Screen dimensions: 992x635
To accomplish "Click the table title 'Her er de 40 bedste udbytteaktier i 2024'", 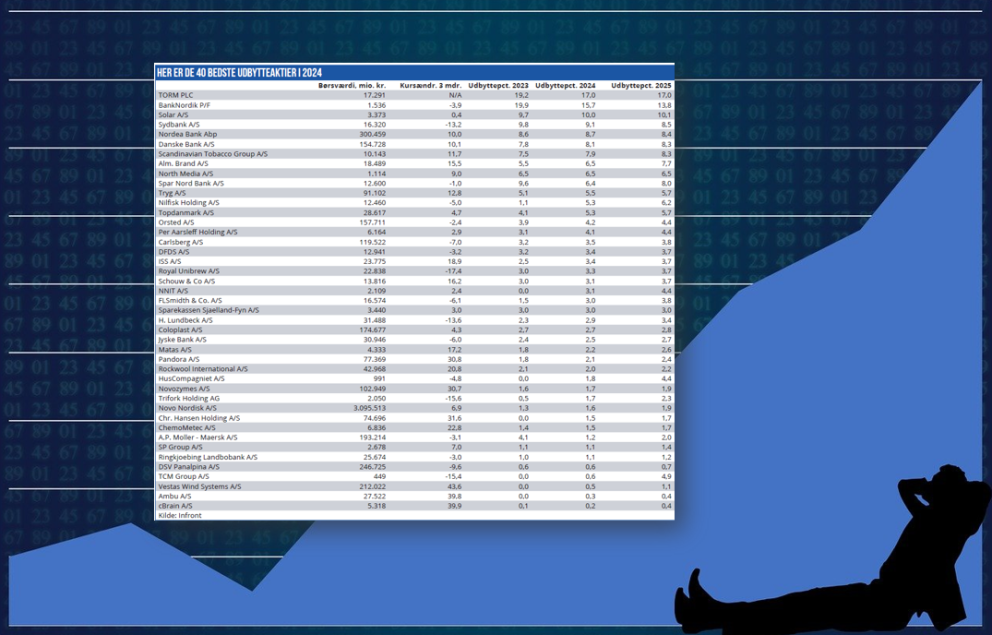I will click(x=240, y=73).
